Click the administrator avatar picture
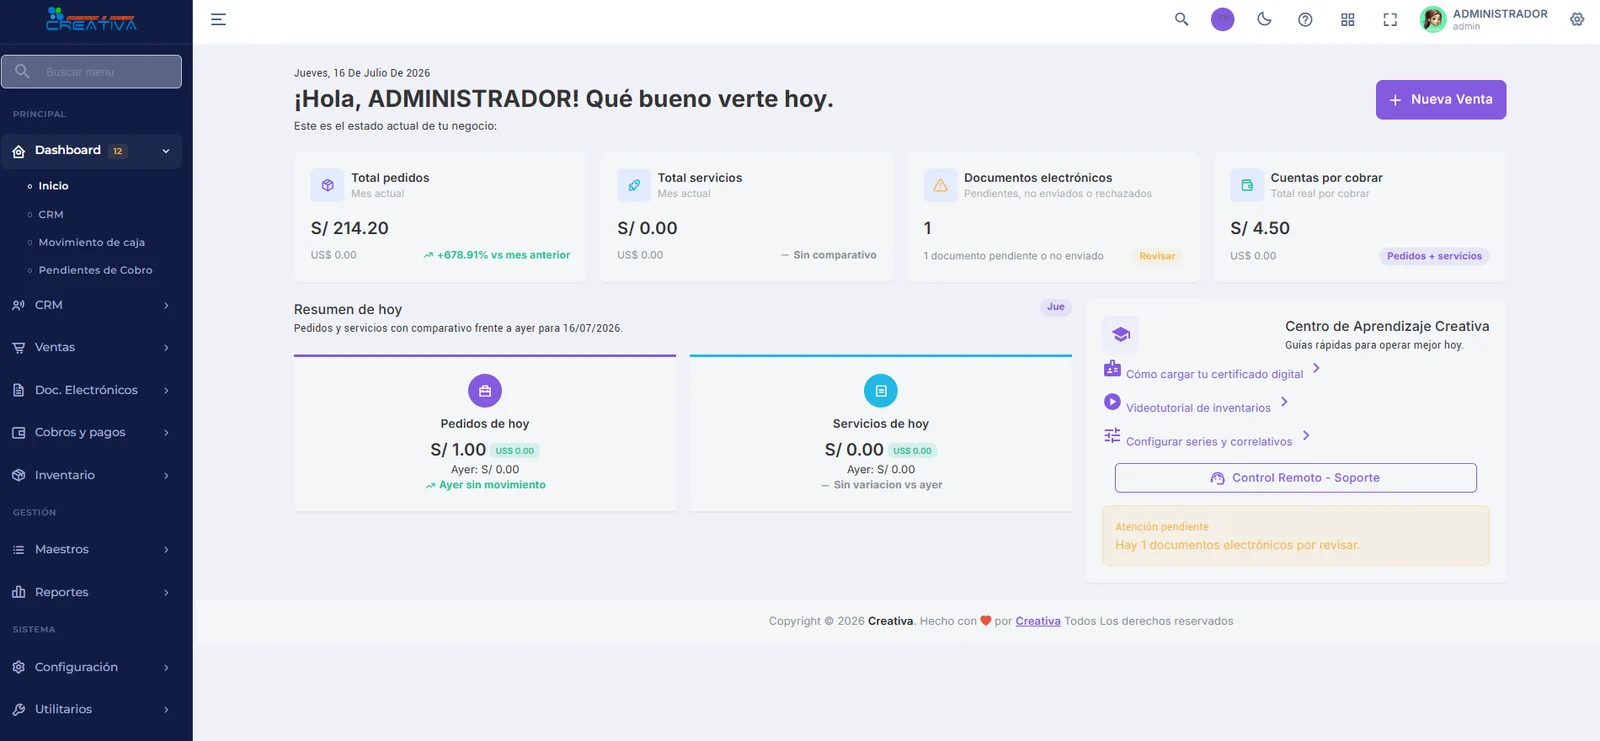This screenshot has width=1600, height=741. [x=1433, y=19]
